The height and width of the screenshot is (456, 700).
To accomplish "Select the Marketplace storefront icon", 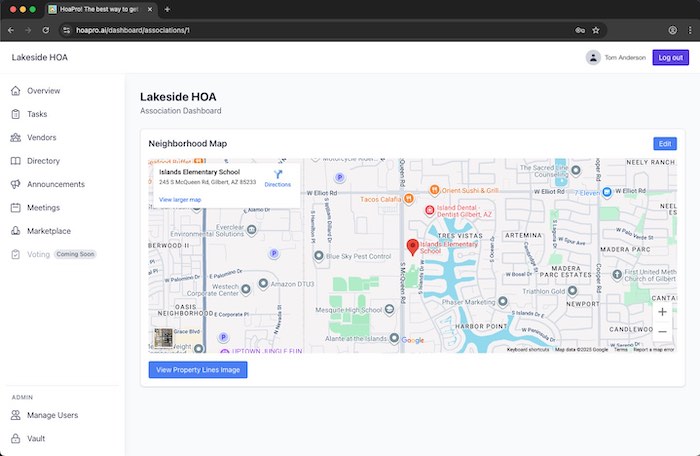I will point(16,231).
